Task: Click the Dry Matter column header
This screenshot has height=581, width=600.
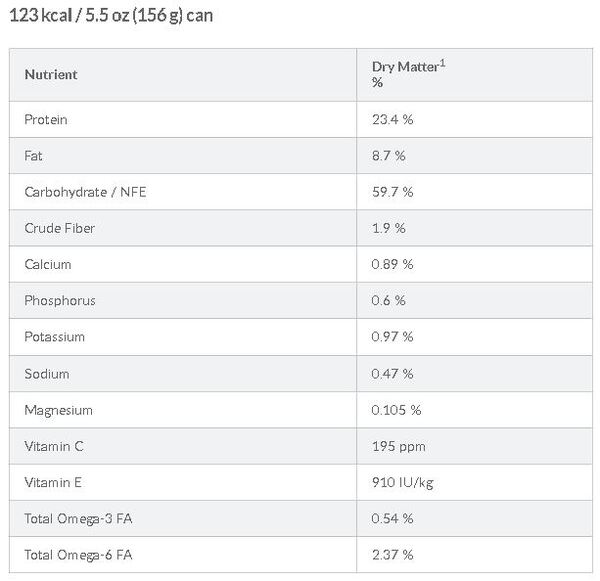Action: 406,68
